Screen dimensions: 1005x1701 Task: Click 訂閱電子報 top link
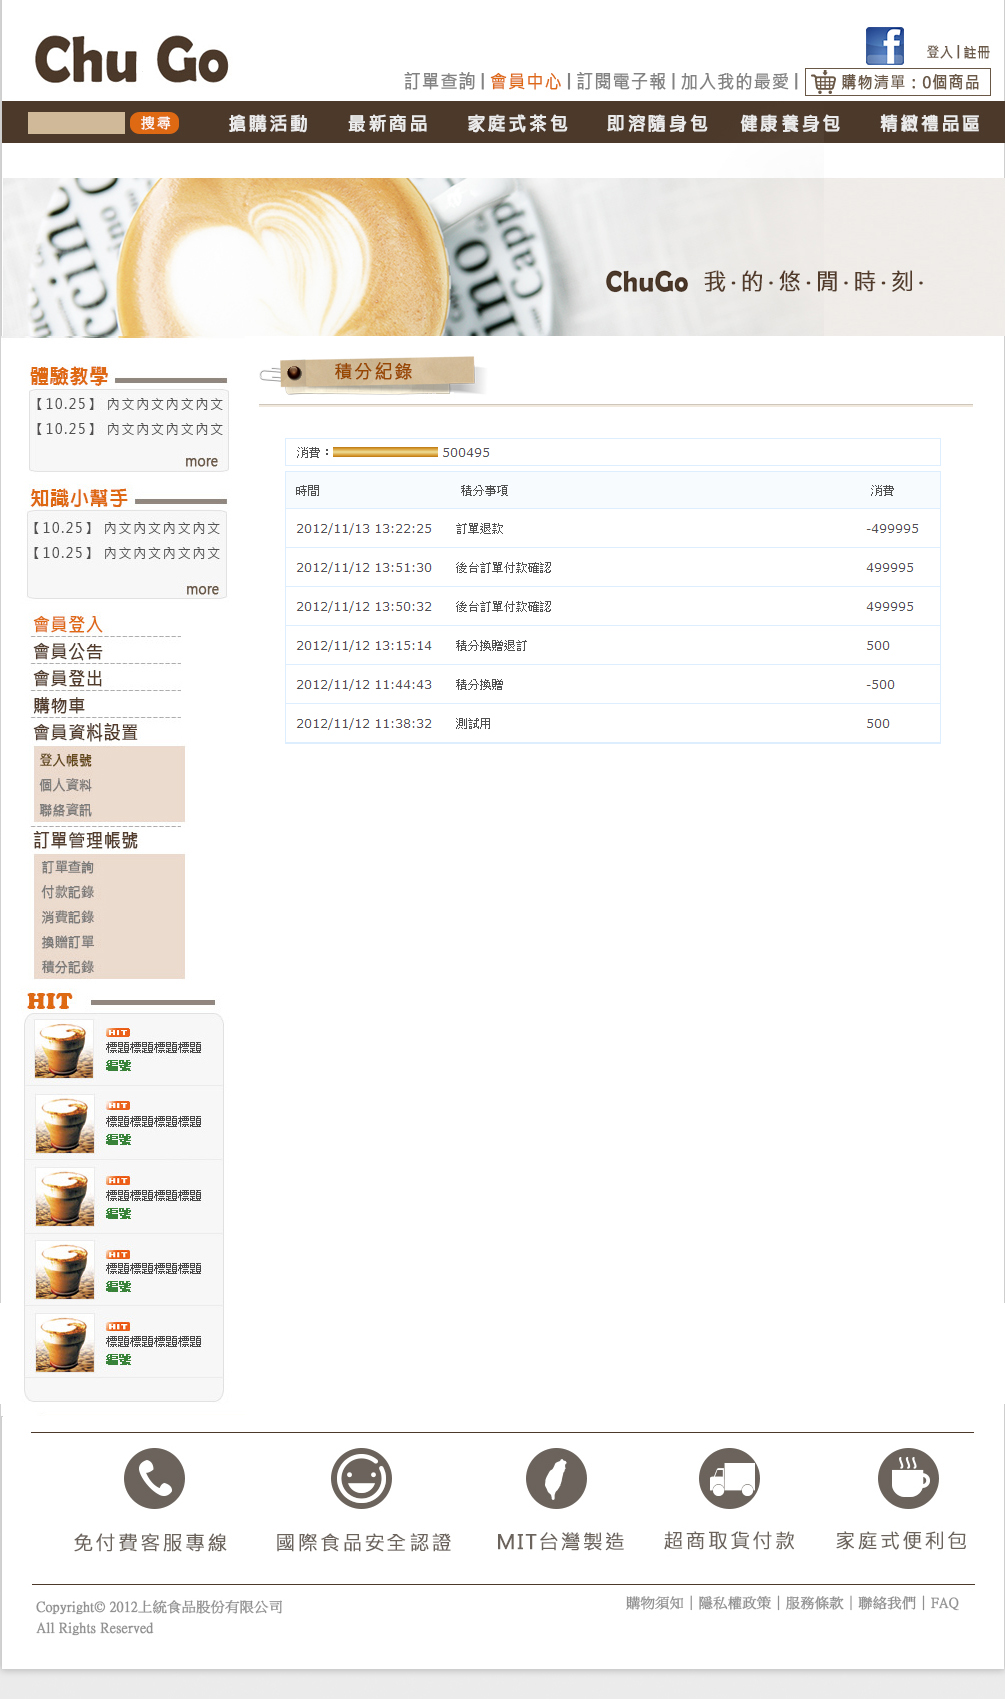tap(621, 81)
